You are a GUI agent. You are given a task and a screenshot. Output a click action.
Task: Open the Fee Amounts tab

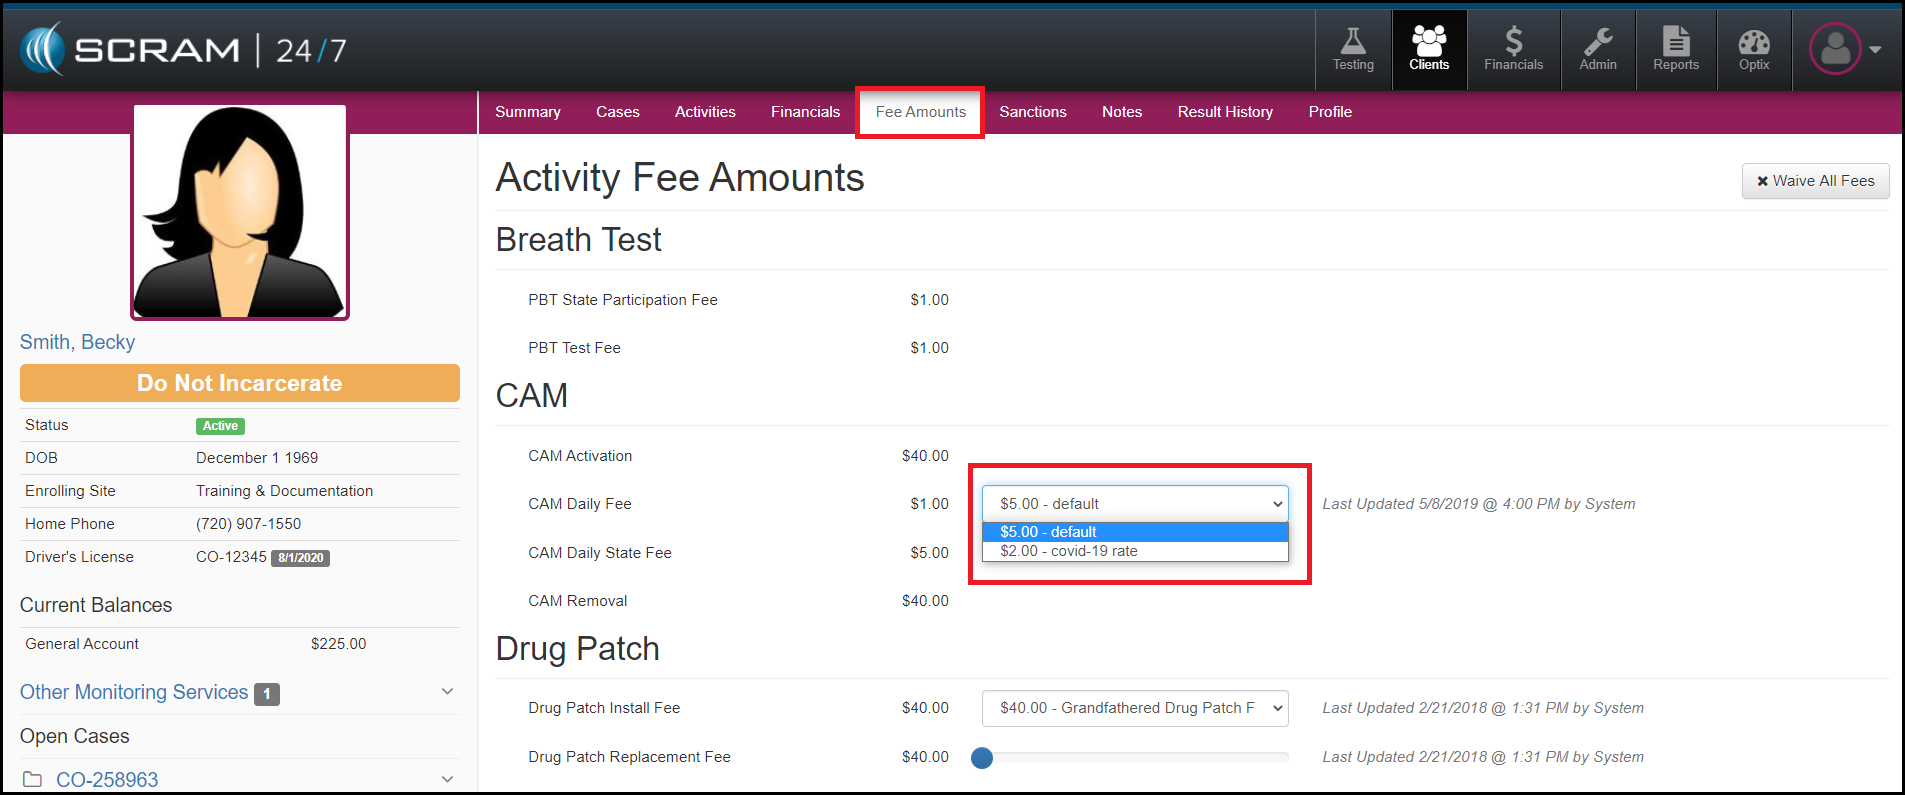coord(920,112)
